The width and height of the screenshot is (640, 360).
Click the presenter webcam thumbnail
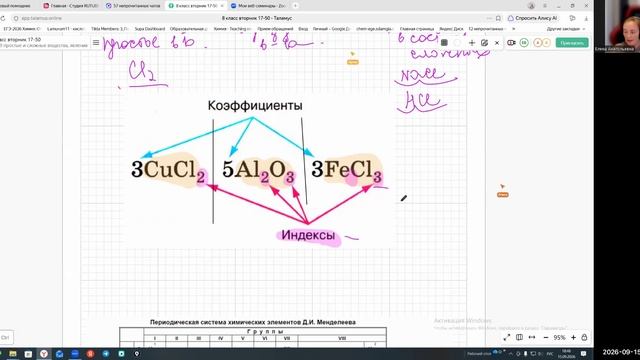[x=617, y=26]
